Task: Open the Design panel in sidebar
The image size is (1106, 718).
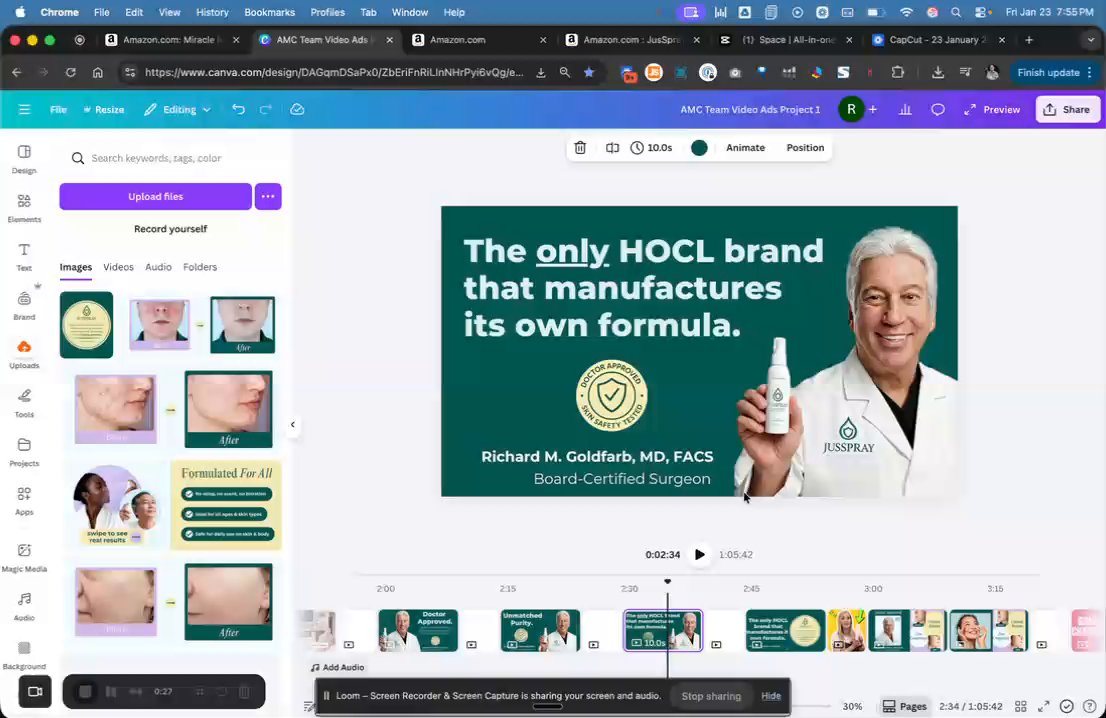Action: coord(24,159)
